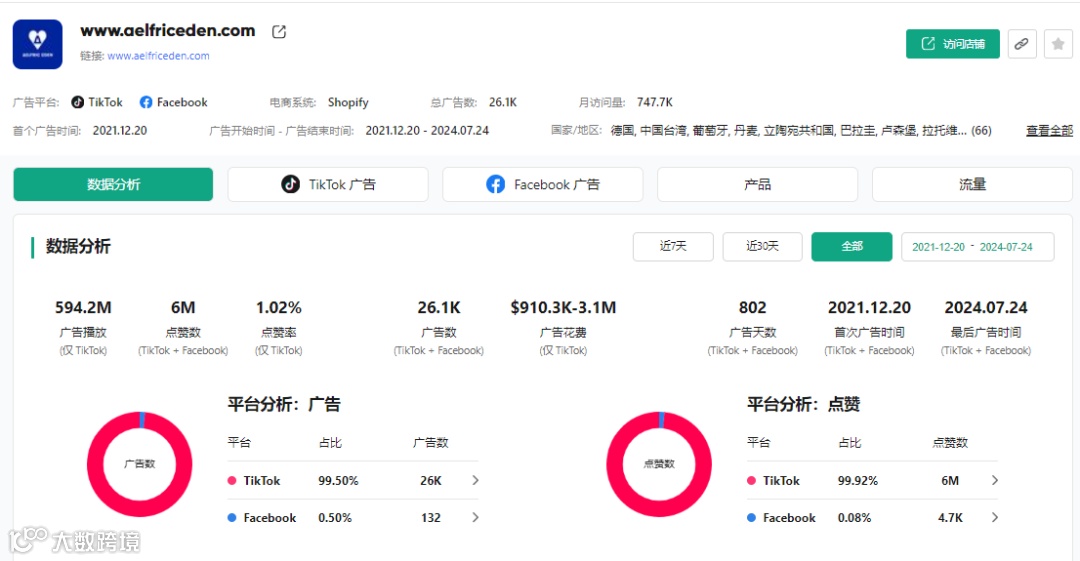Click the 99.50% TikTok ad share cell
Image resolution: width=1080 pixels, height=561 pixels.
338,480
